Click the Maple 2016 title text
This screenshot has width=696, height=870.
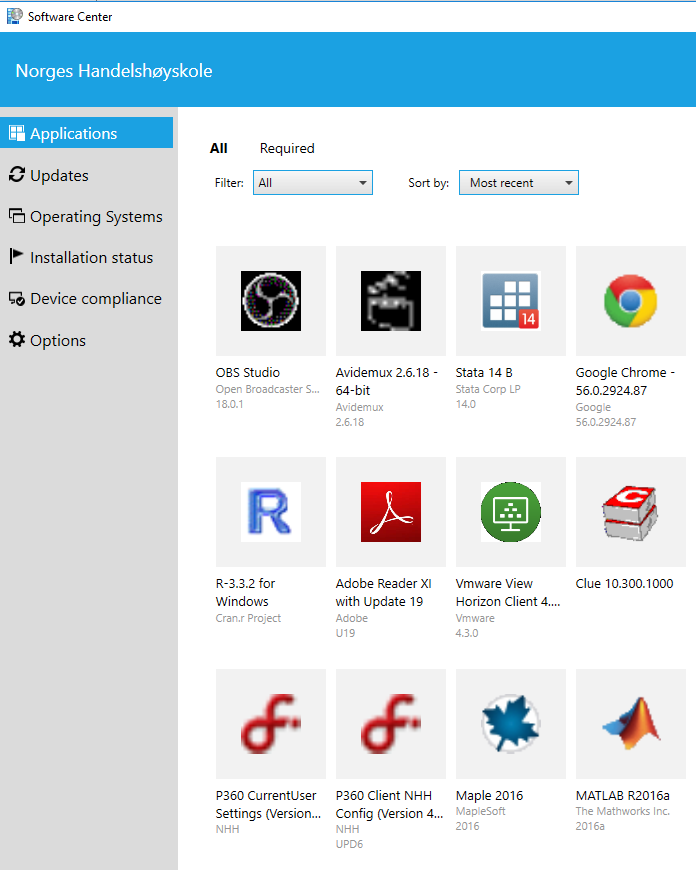click(x=489, y=796)
